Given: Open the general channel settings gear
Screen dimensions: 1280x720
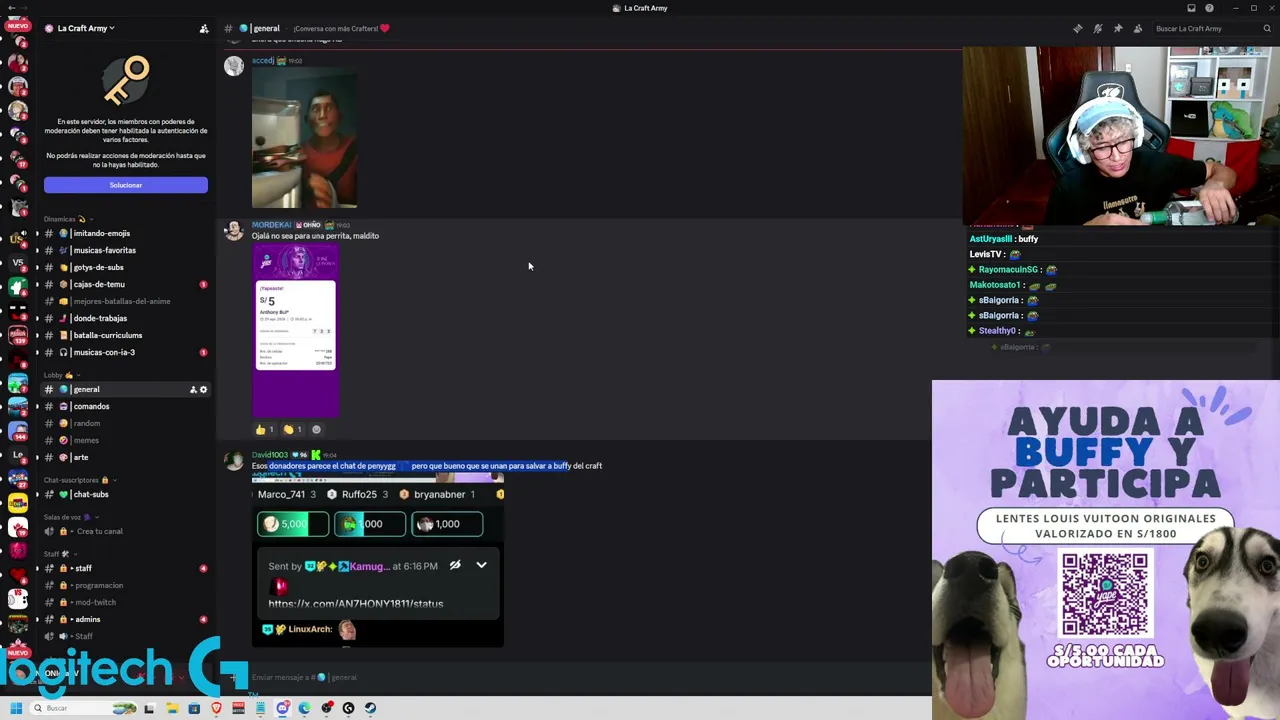Looking at the screenshot, I should (x=203, y=389).
